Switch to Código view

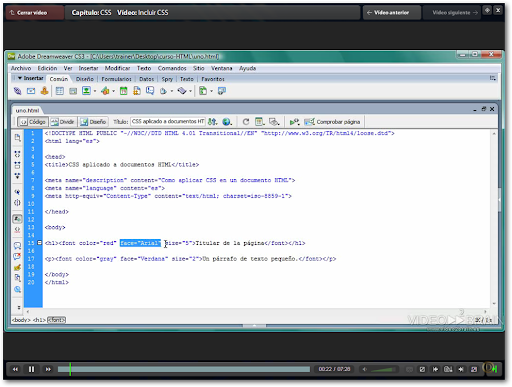point(33,122)
